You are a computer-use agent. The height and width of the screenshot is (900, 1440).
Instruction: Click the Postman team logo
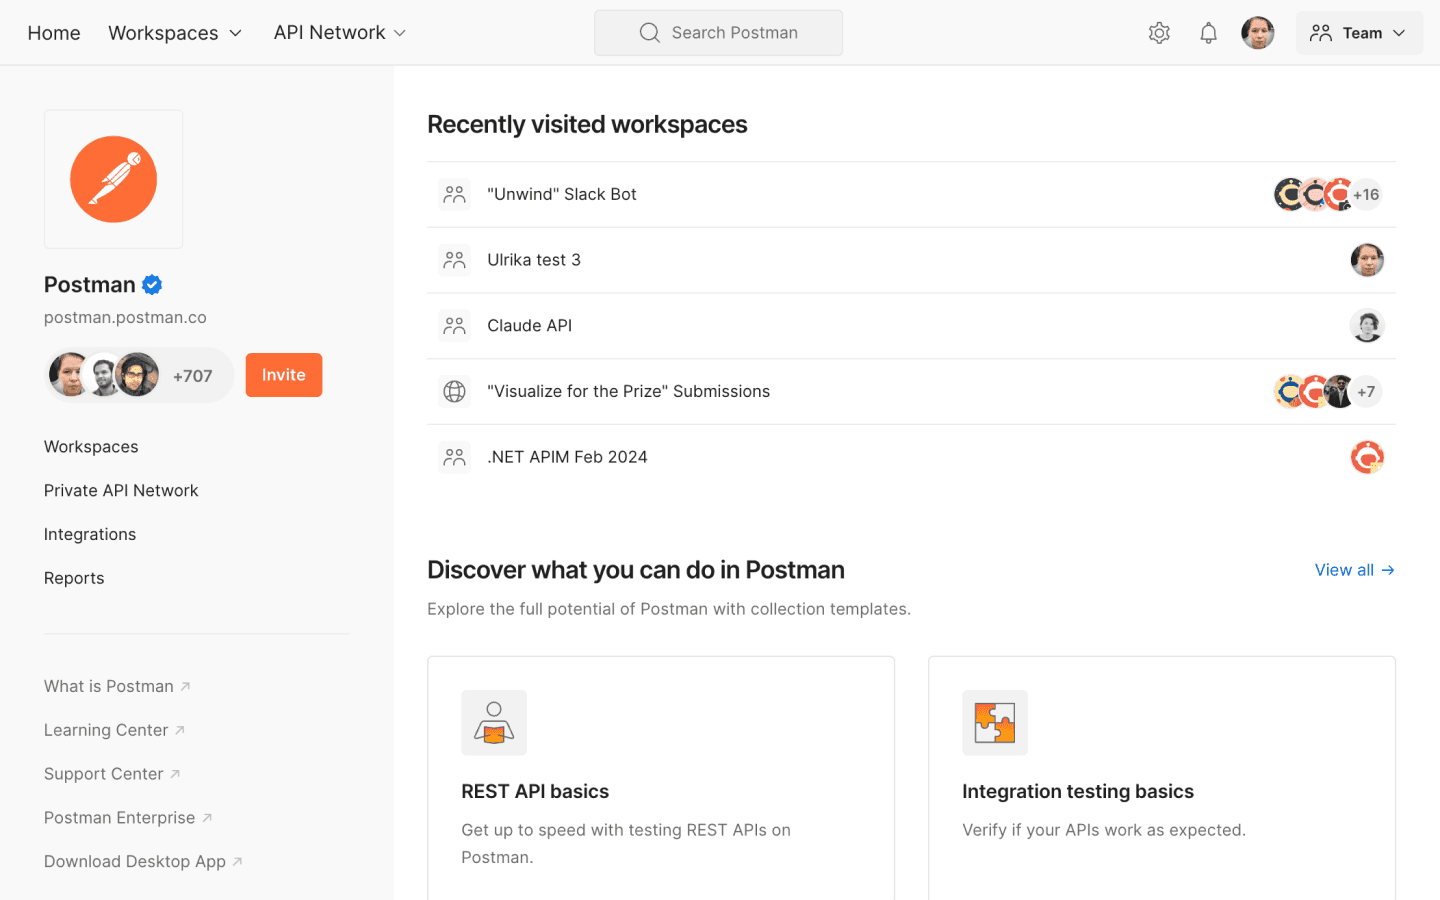(113, 179)
